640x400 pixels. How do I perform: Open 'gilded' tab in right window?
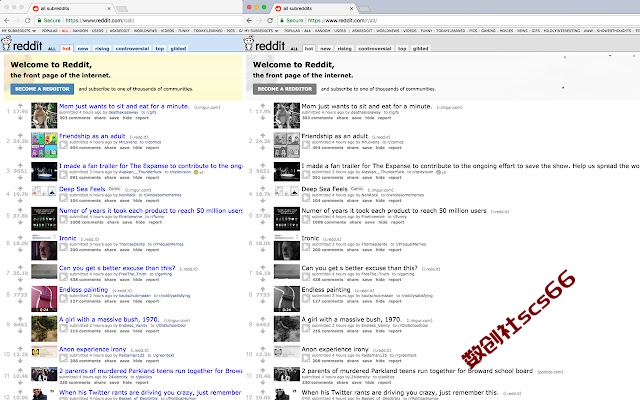tap(420, 48)
